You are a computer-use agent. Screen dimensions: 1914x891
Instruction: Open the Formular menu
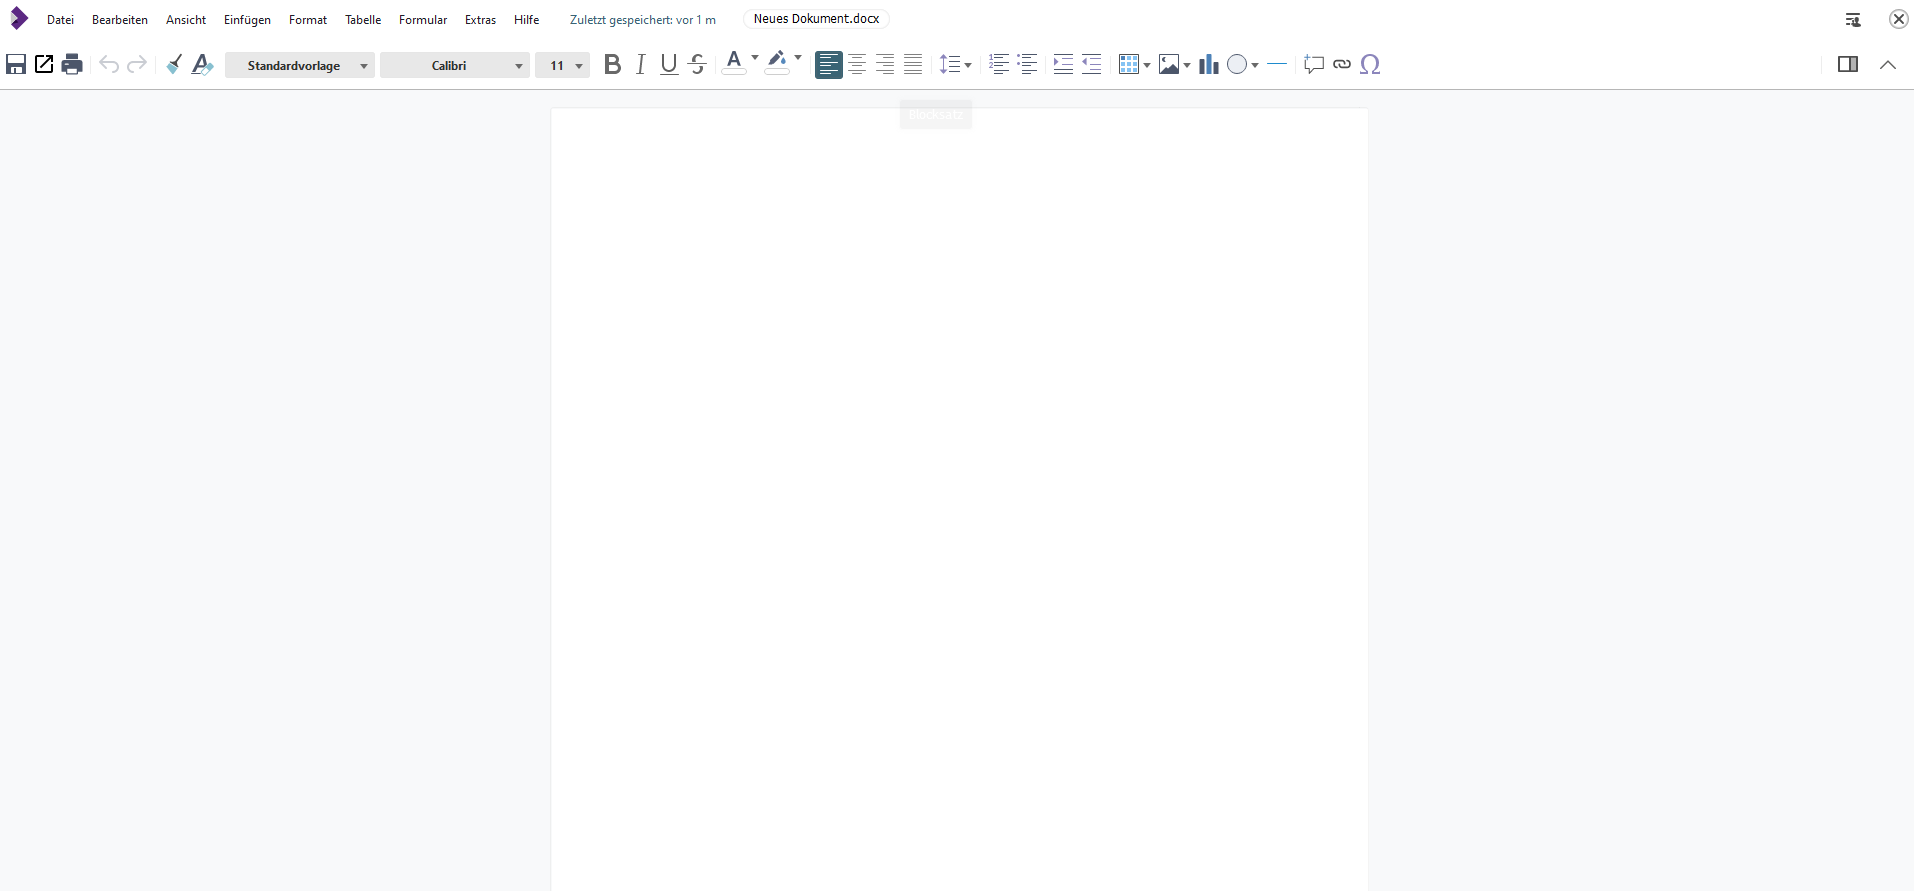pyautogui.click(x=423, y=20)
